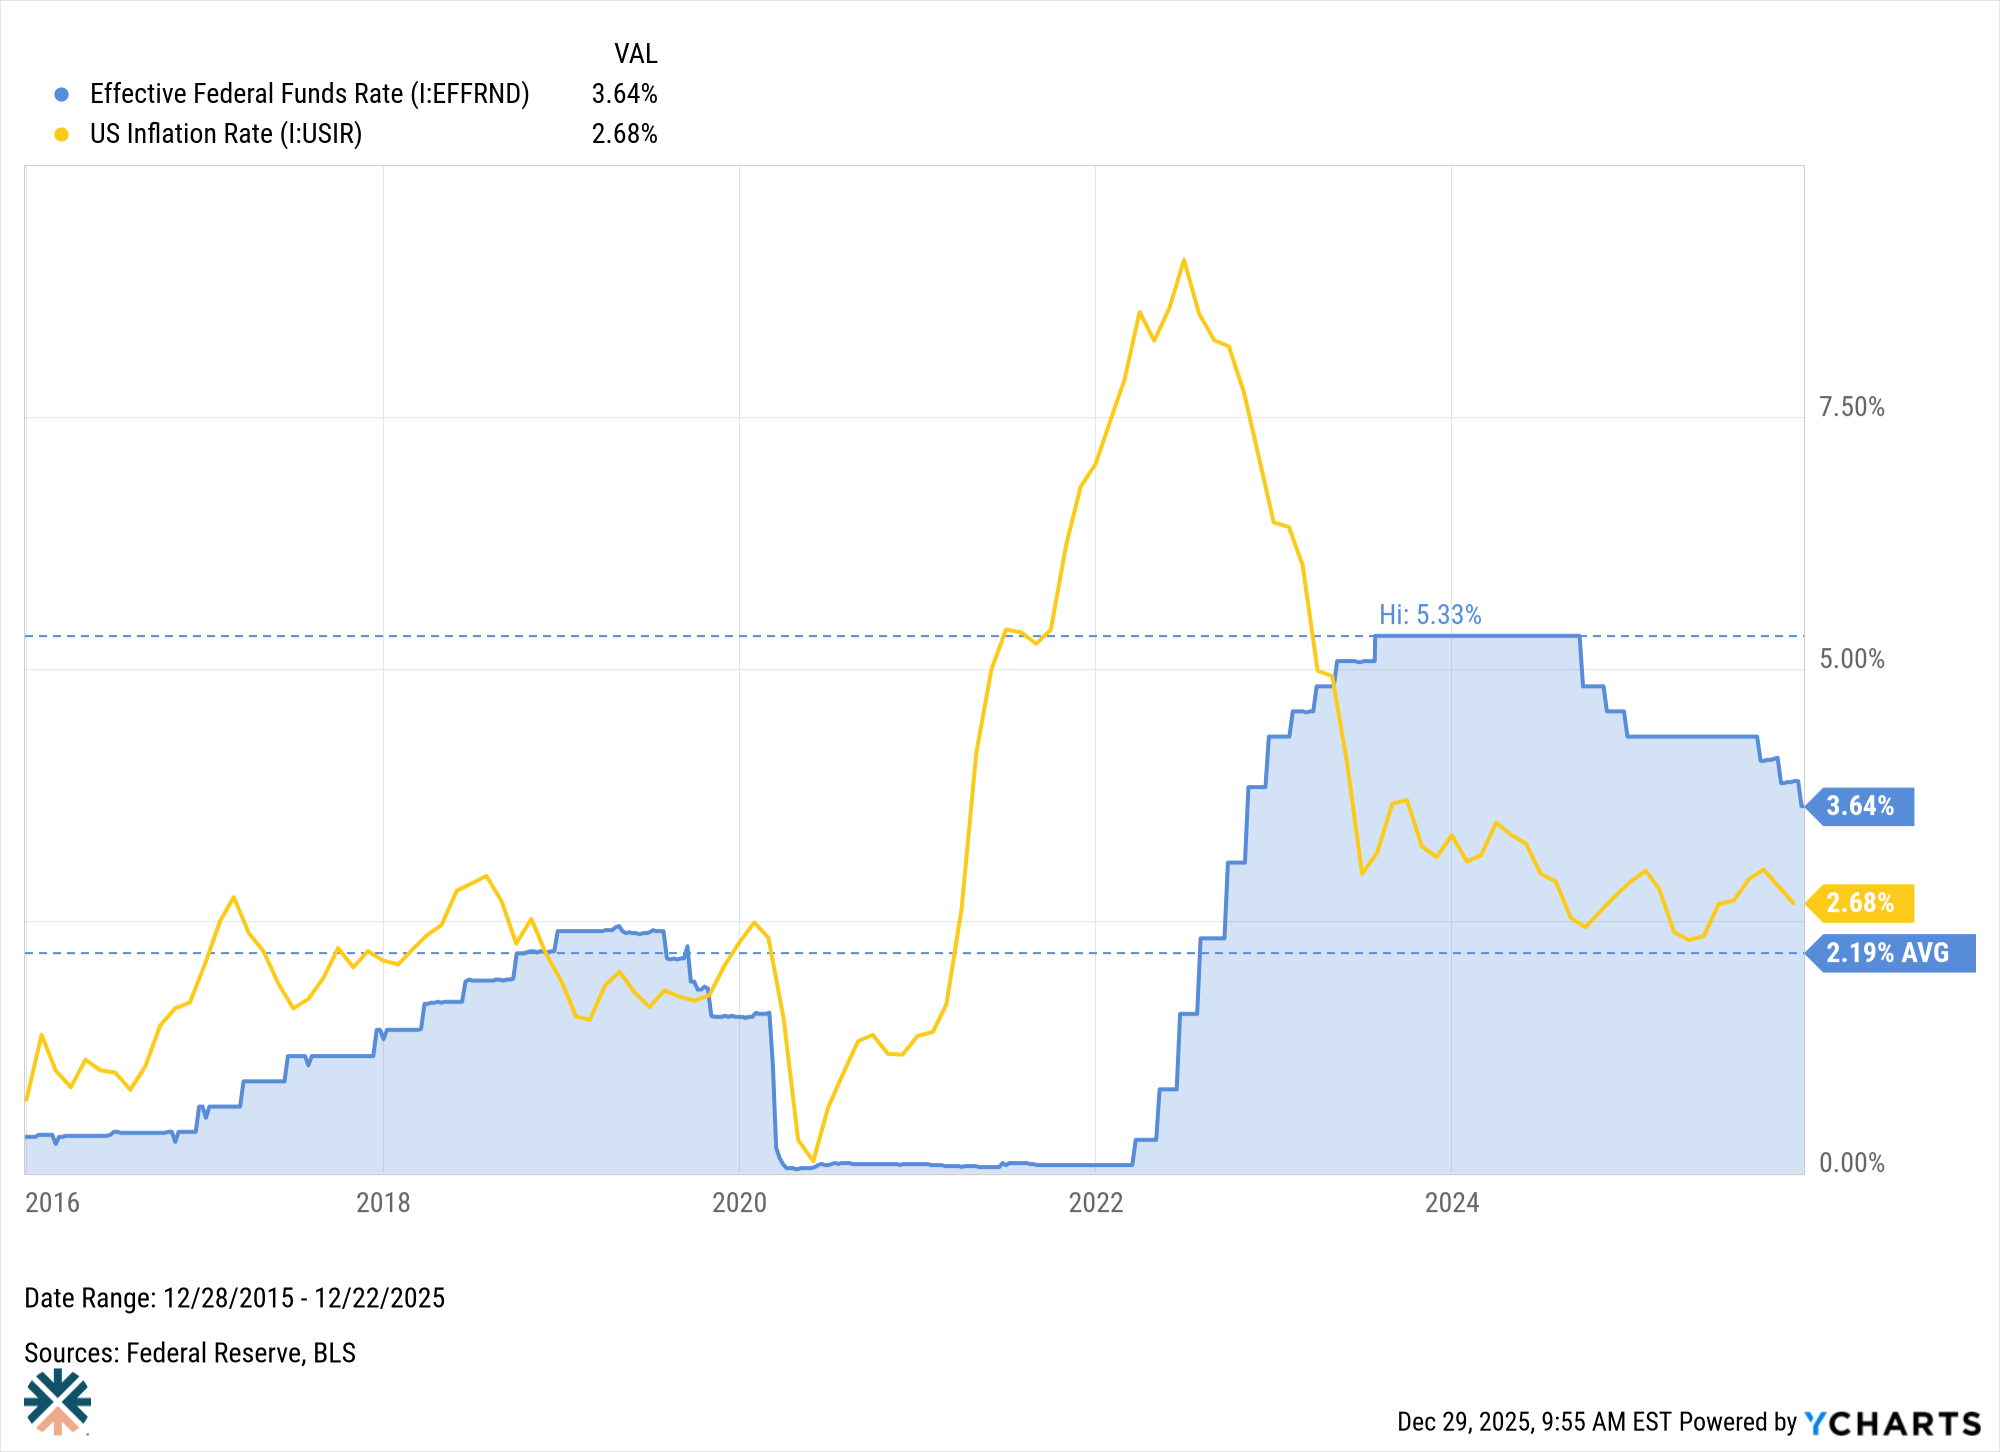Click the Hi: 5.33% annotation

coord(1430,615)
